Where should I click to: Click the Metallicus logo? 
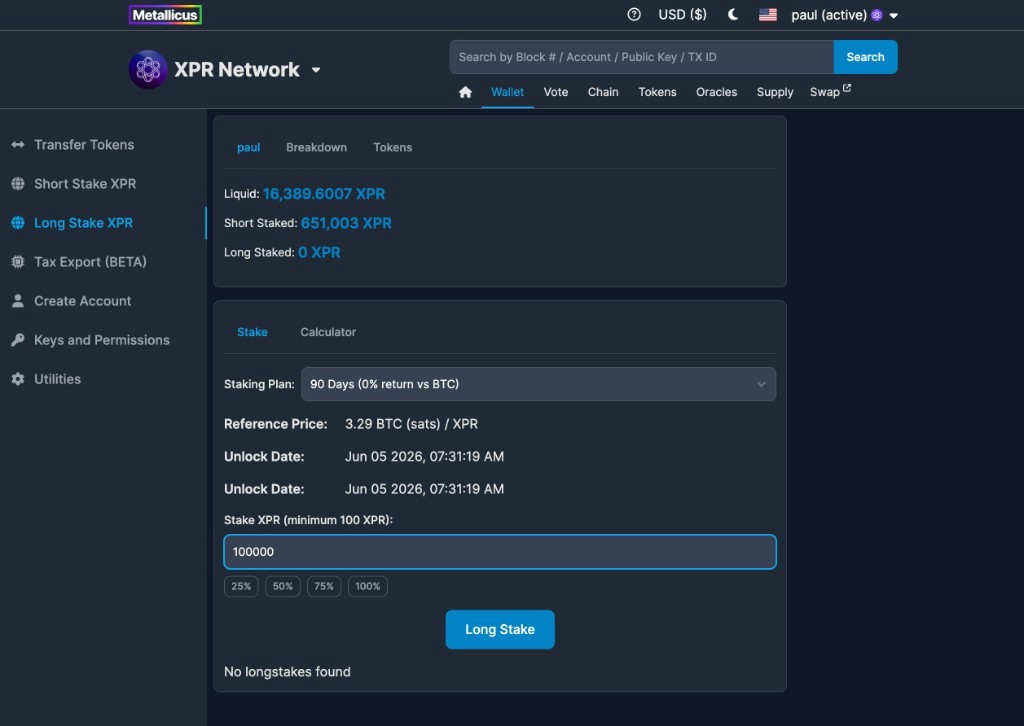click(x=165, y=14)
